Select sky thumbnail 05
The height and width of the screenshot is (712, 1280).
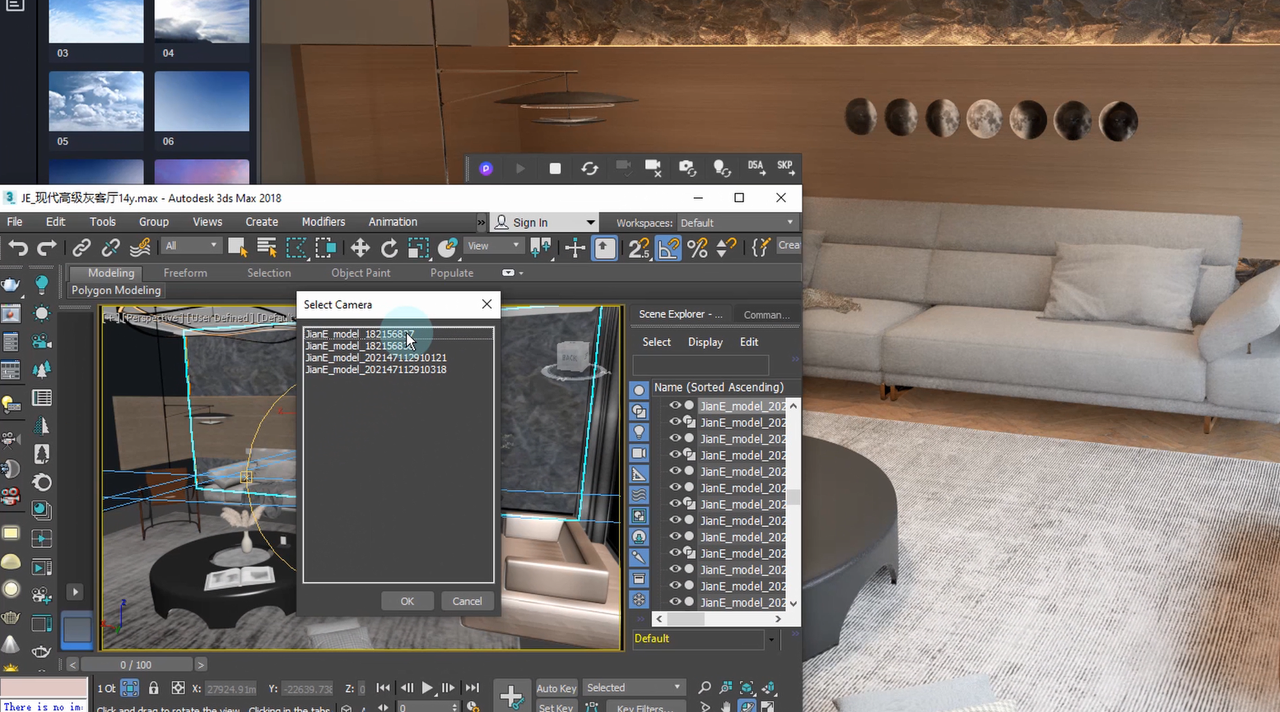tap(96, 101)
